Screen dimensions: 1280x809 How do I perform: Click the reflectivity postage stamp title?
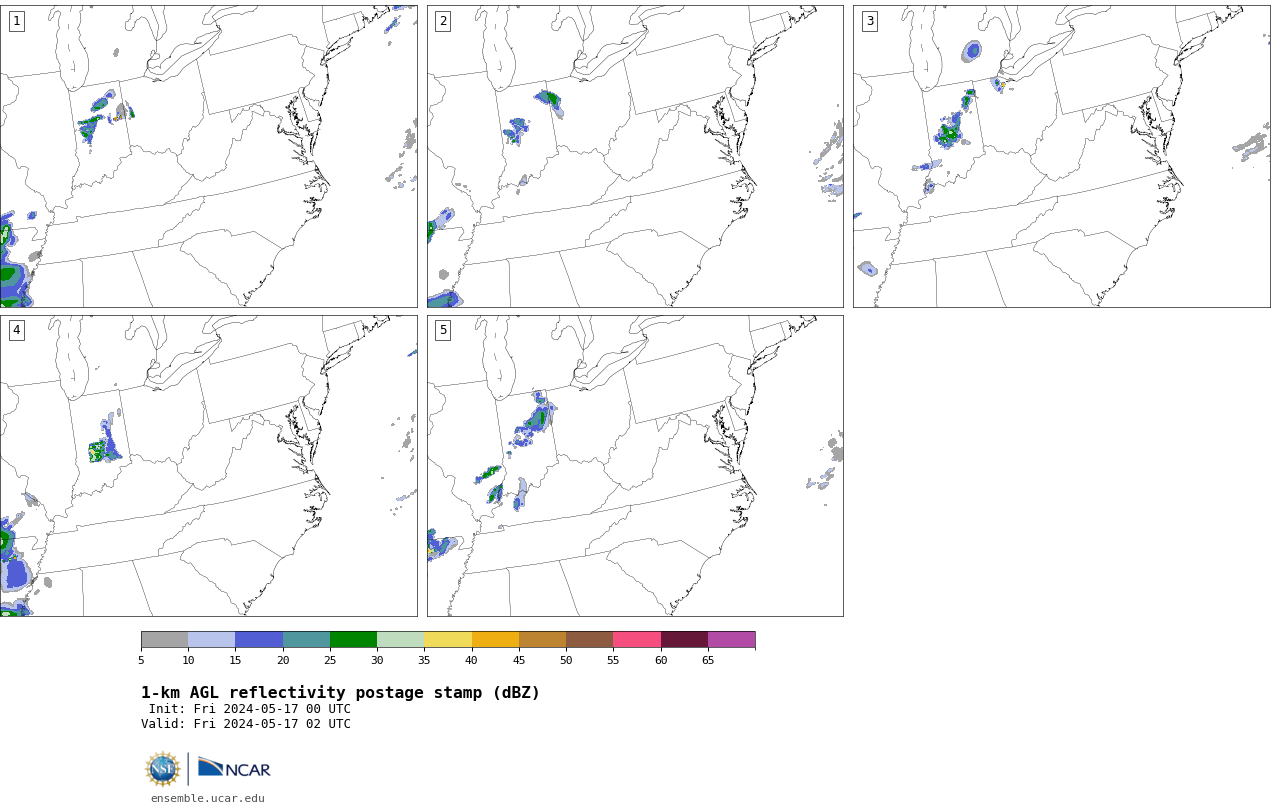340,693
